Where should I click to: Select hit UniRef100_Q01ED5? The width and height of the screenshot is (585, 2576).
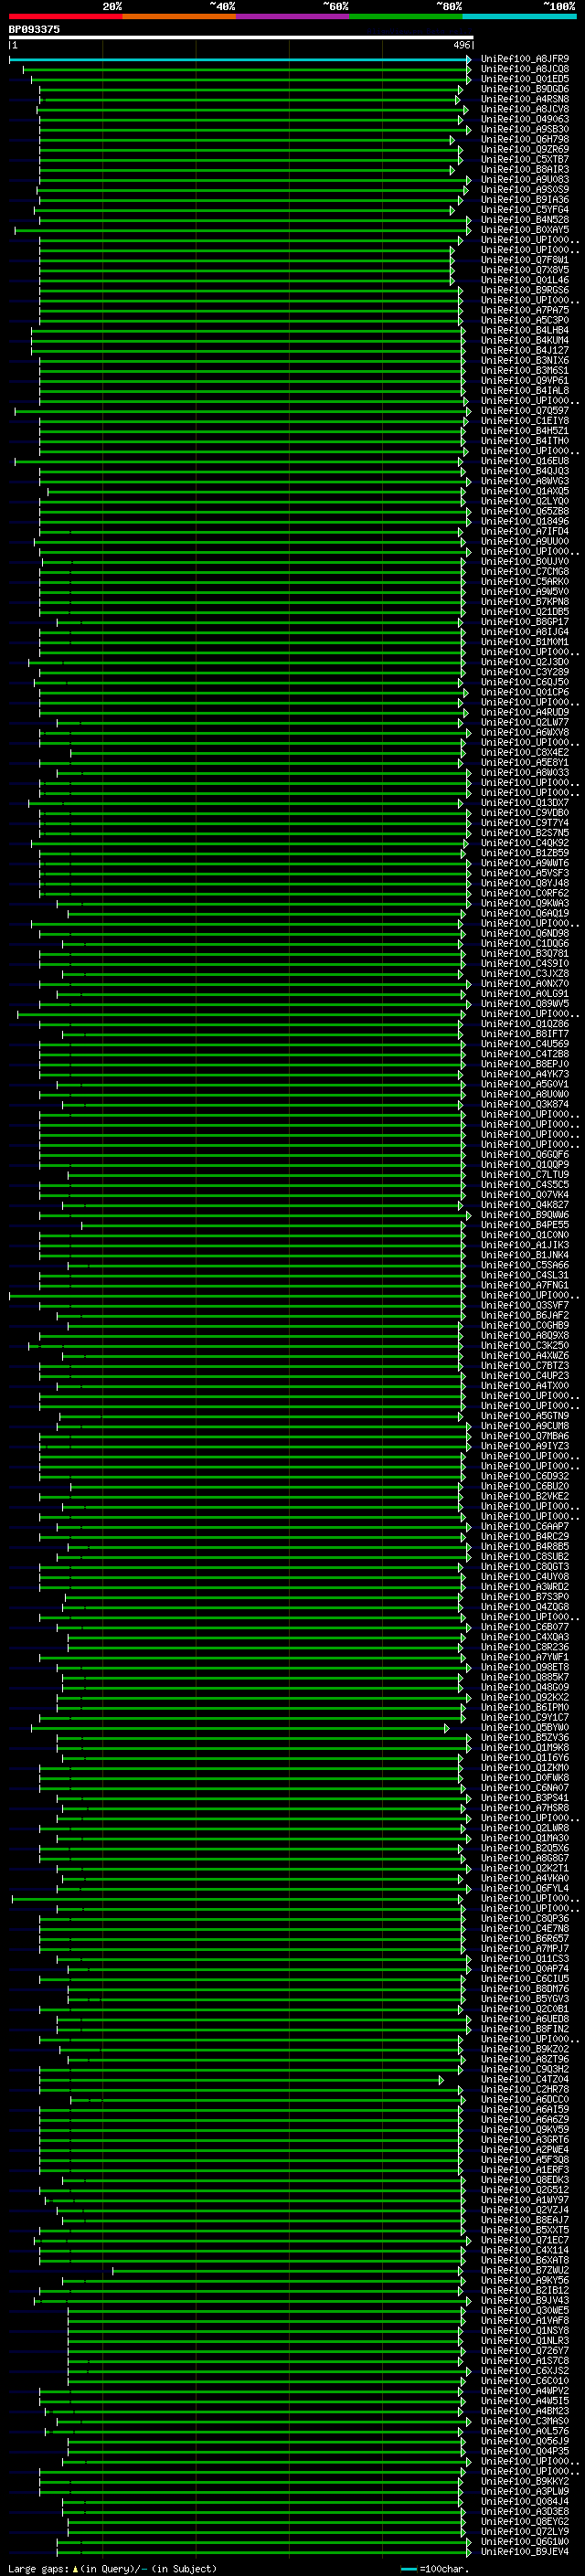pos(525,79)
